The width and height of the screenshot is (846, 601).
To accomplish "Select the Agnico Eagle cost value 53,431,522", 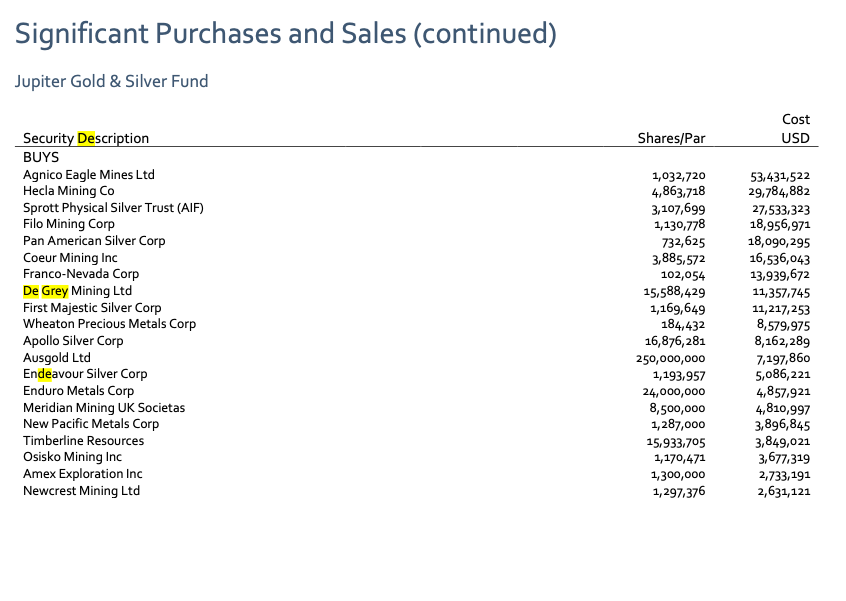I will pos(780,176).
